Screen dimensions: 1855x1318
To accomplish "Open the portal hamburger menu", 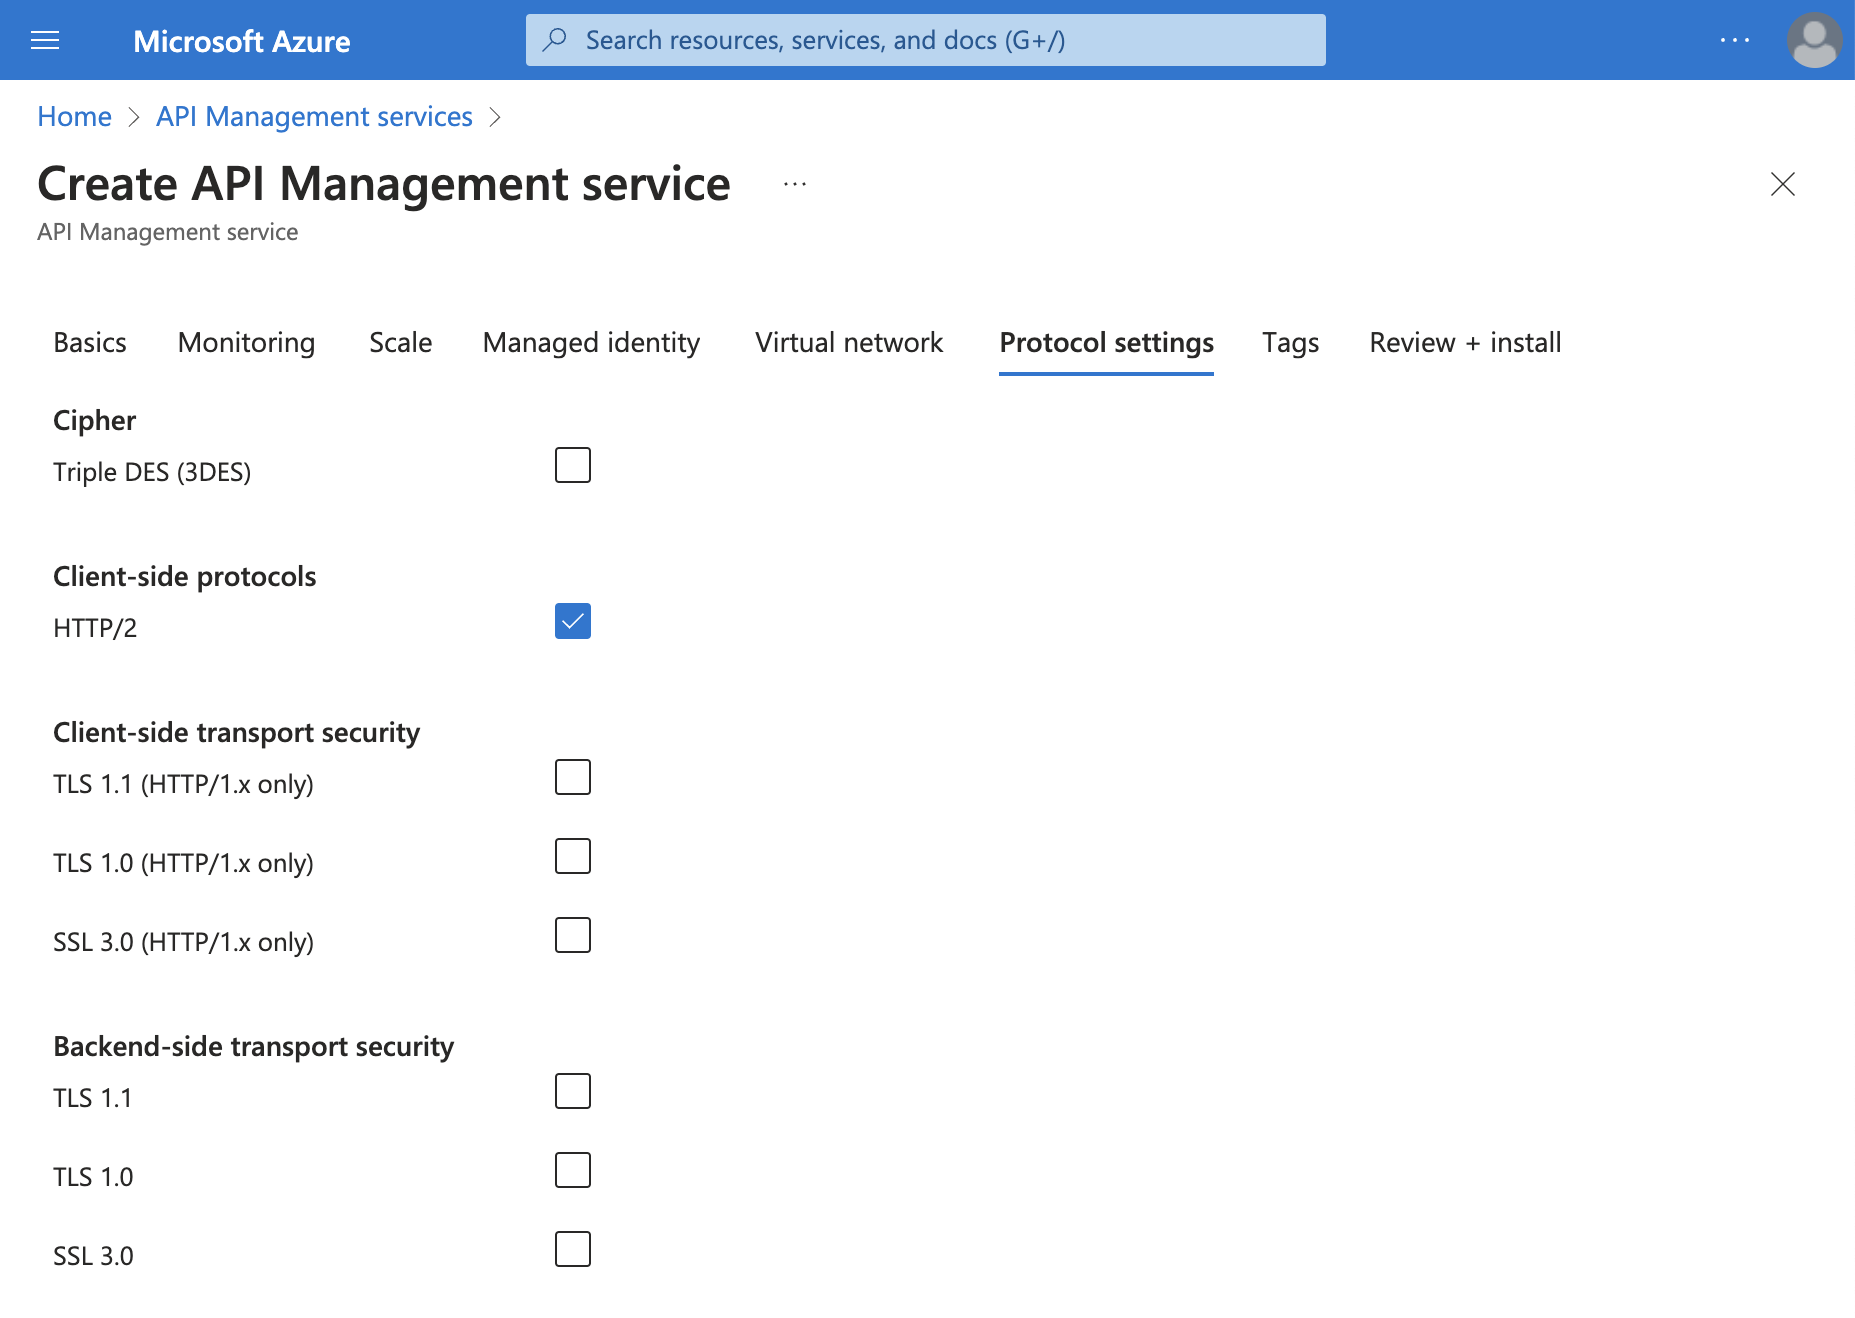I will coord(45,40).
